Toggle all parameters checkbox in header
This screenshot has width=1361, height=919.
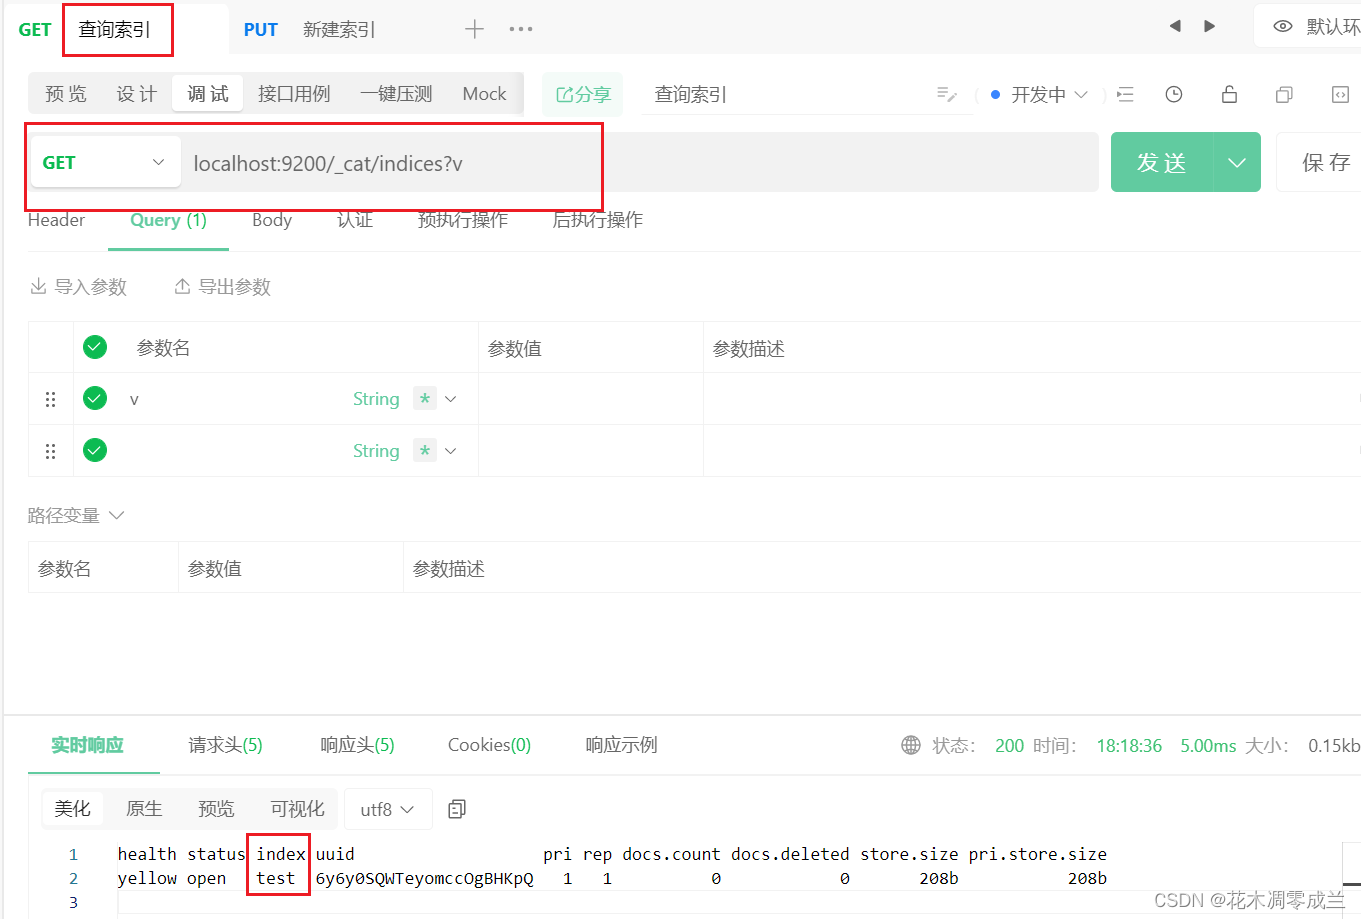[x=95, y=347]
